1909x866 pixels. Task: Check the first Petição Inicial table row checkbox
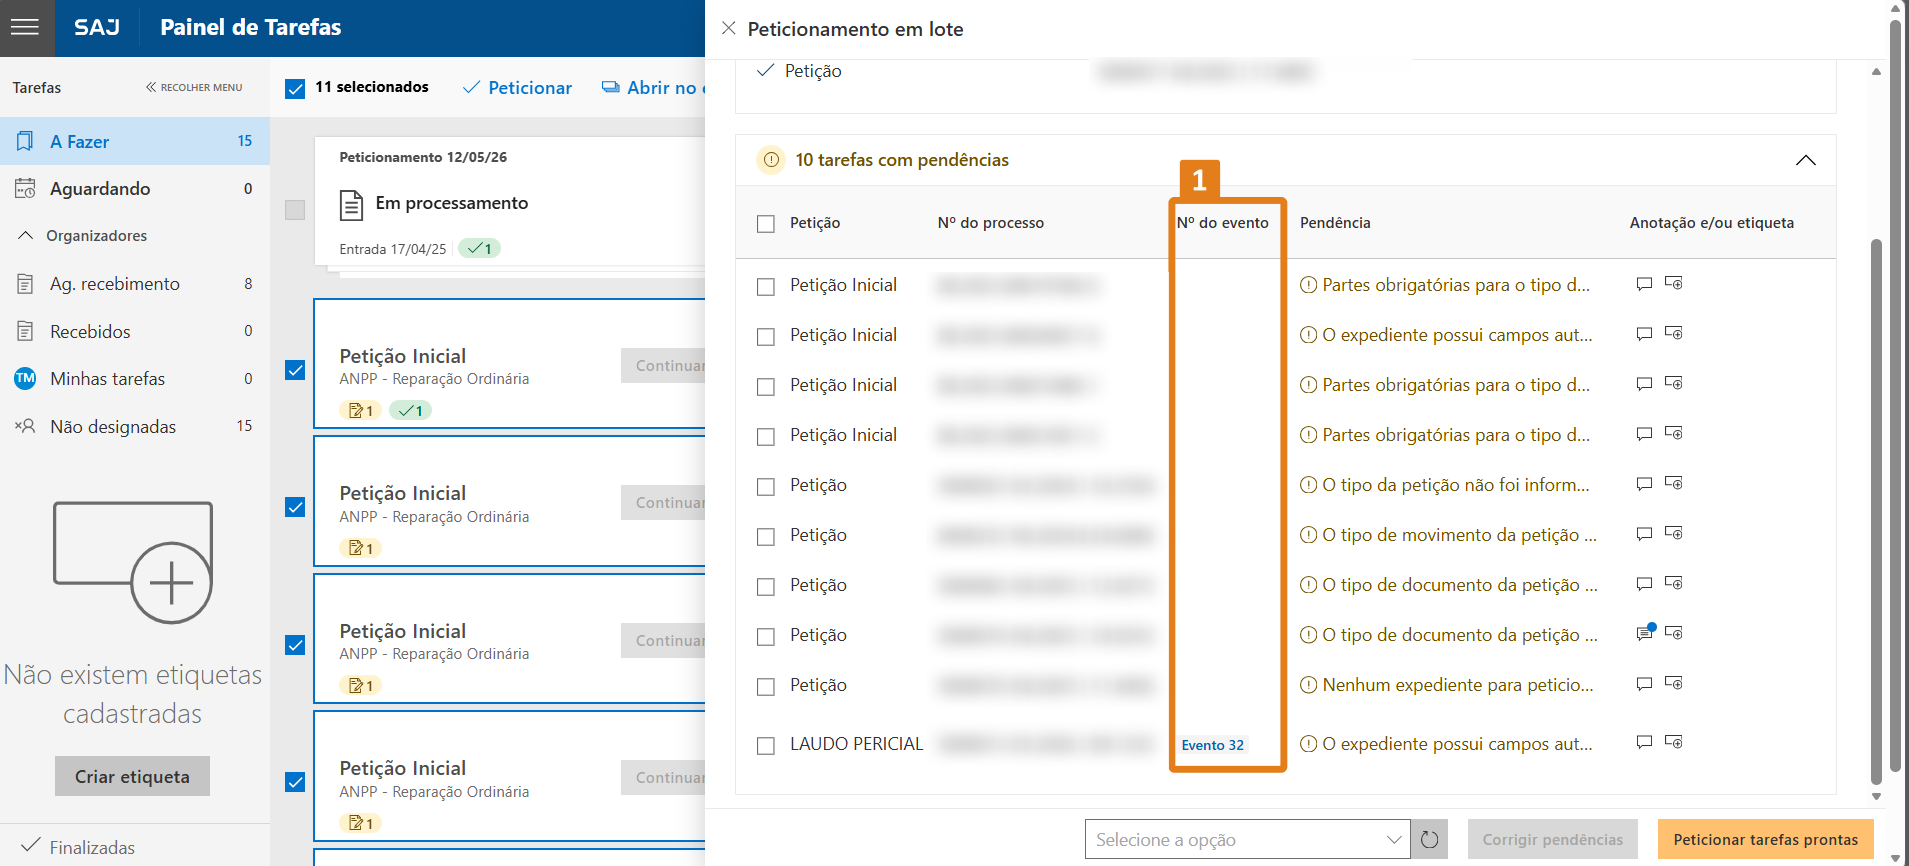(766, 287)
